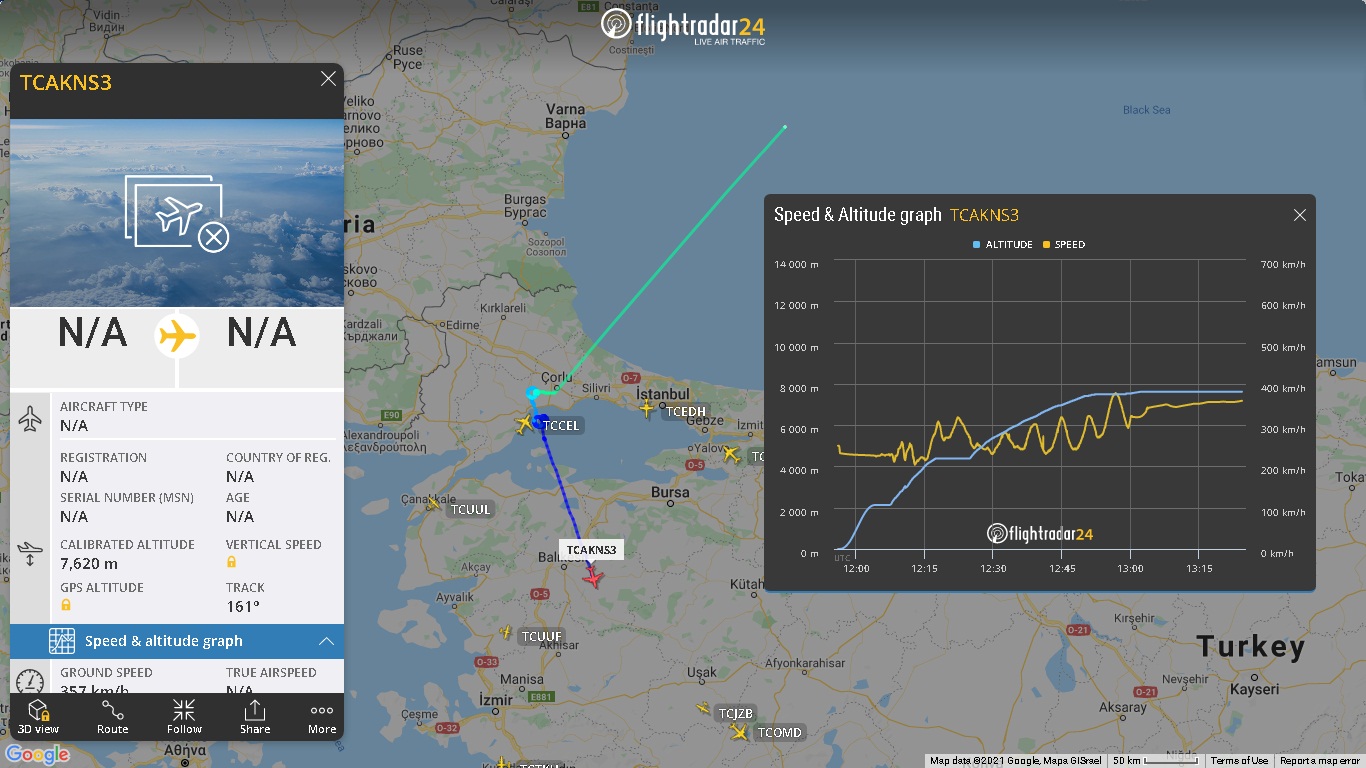Select the TCOMD aircraft icon
This screenshot has height=768, width=1366.
pyautogui.click(x=739, y=732)
